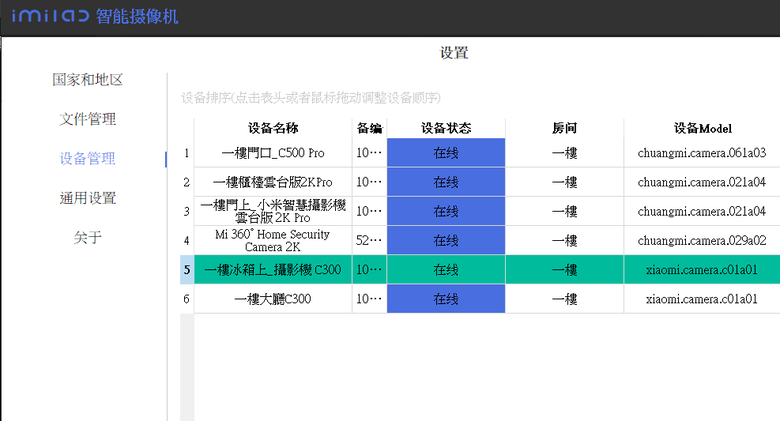The width and height of the screenshot is (780, 421).
Task: Click xiaomi.camera.c01a01 in row 6
Action: coord(702,299)
